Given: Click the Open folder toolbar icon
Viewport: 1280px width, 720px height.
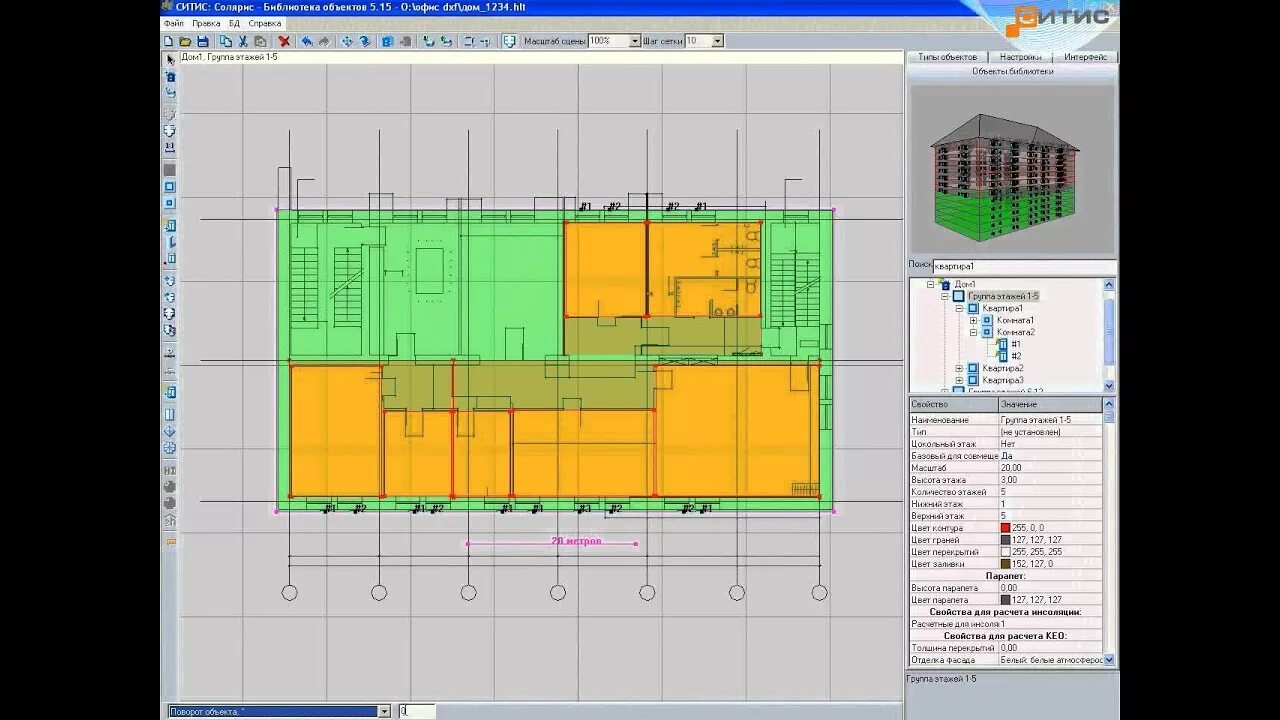Looking at the screenshot, I should click(x=186, y=41).
